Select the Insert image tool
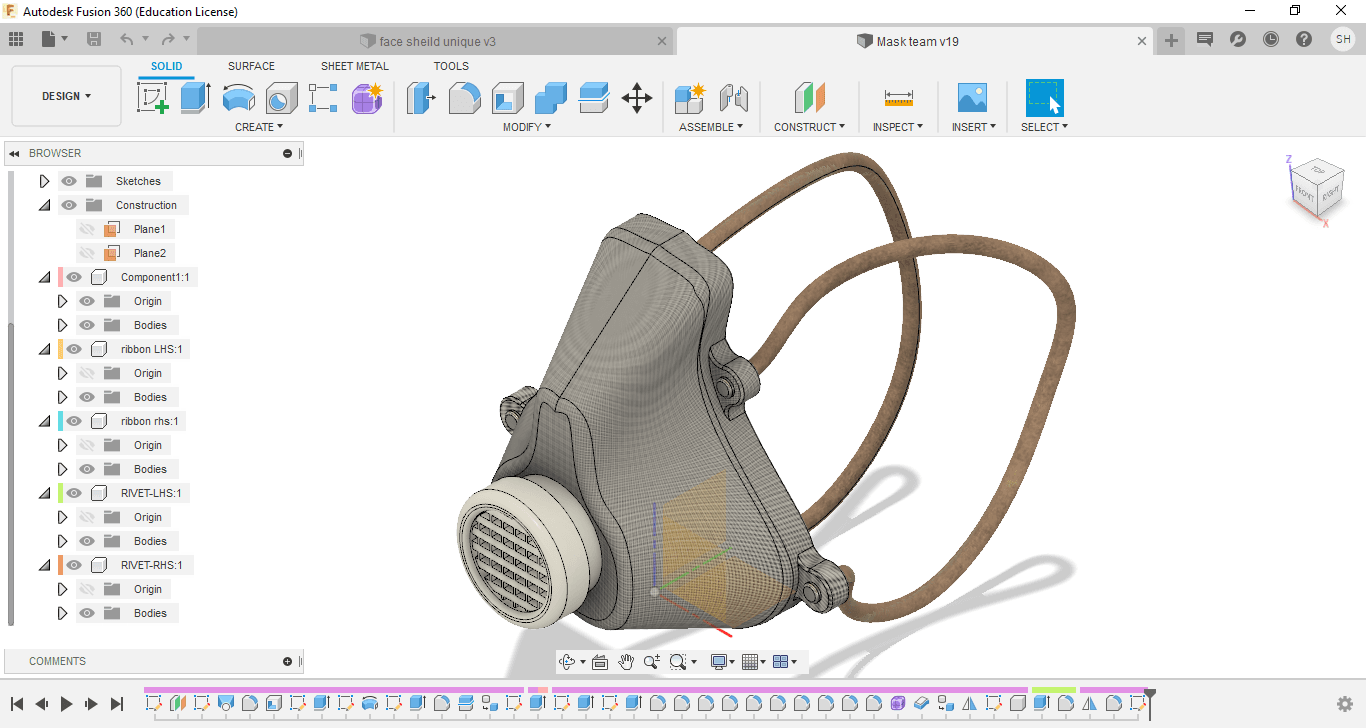This screenshot has height=728, width=1366. tap(972, 98)
